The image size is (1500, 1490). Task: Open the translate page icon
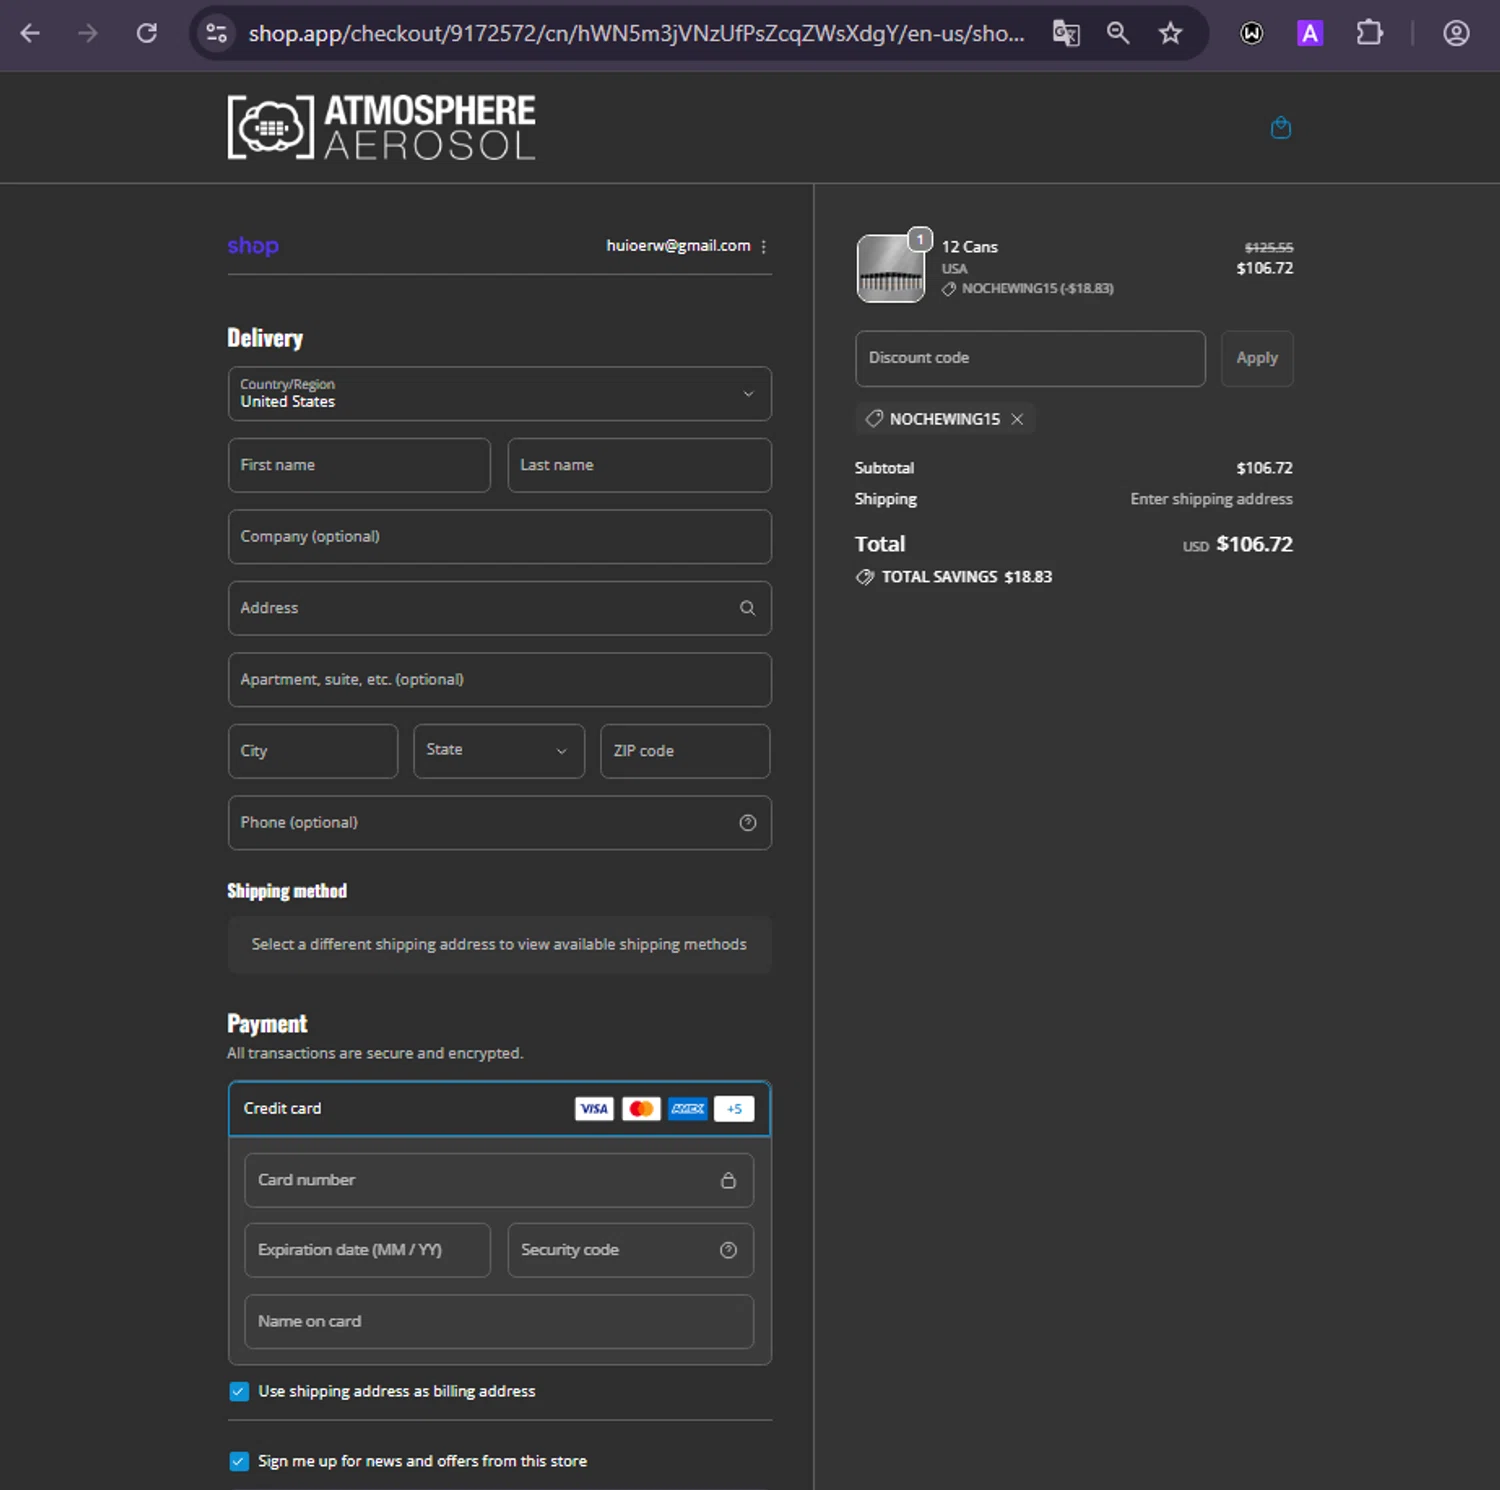tap(1066, 33)
